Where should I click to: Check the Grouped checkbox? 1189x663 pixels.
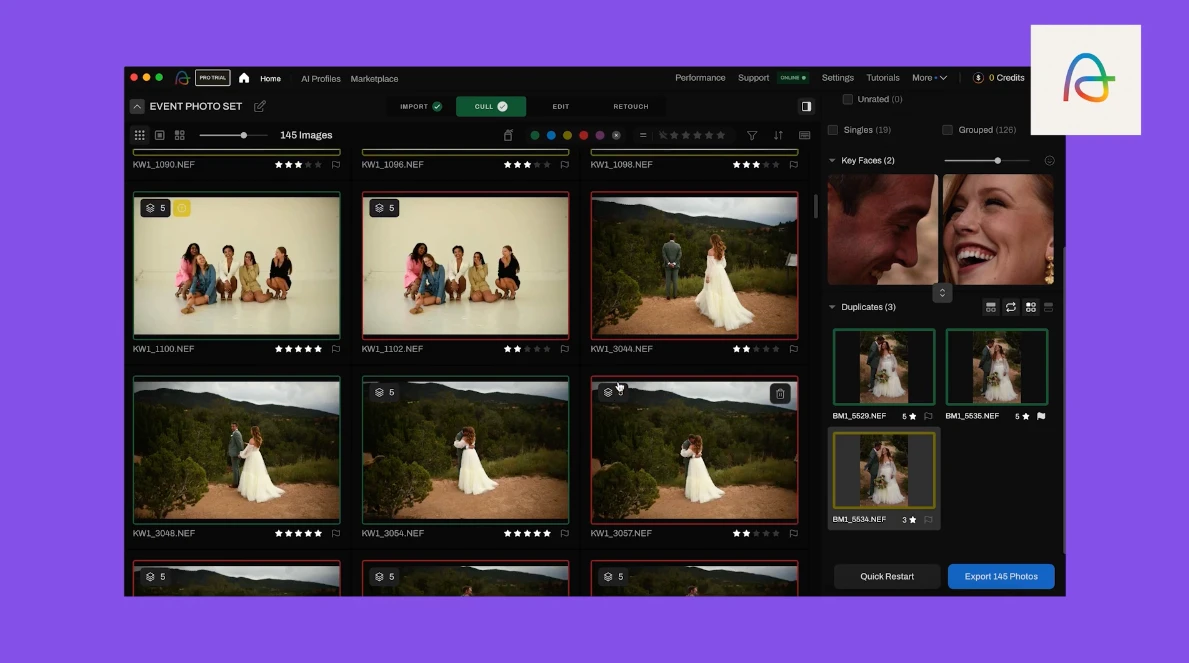947,130
